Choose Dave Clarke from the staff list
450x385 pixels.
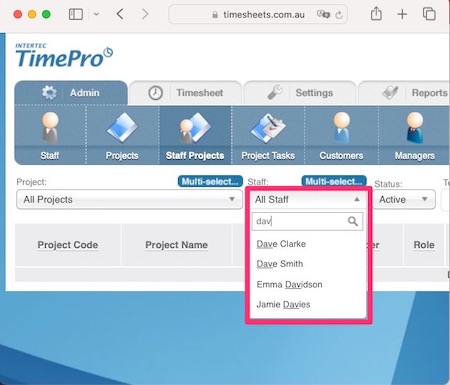281,244
